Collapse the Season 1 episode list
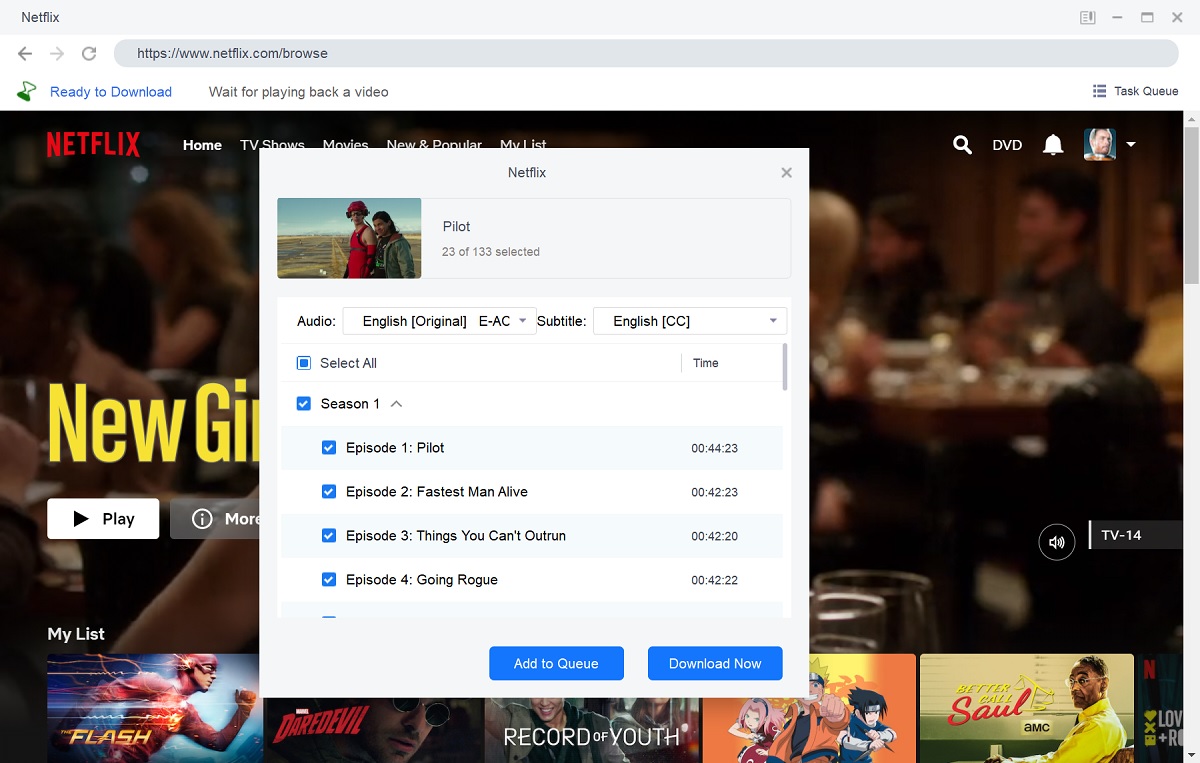Image resolution: width=1200 pixels, height=763 pixels. pos(396,404)
